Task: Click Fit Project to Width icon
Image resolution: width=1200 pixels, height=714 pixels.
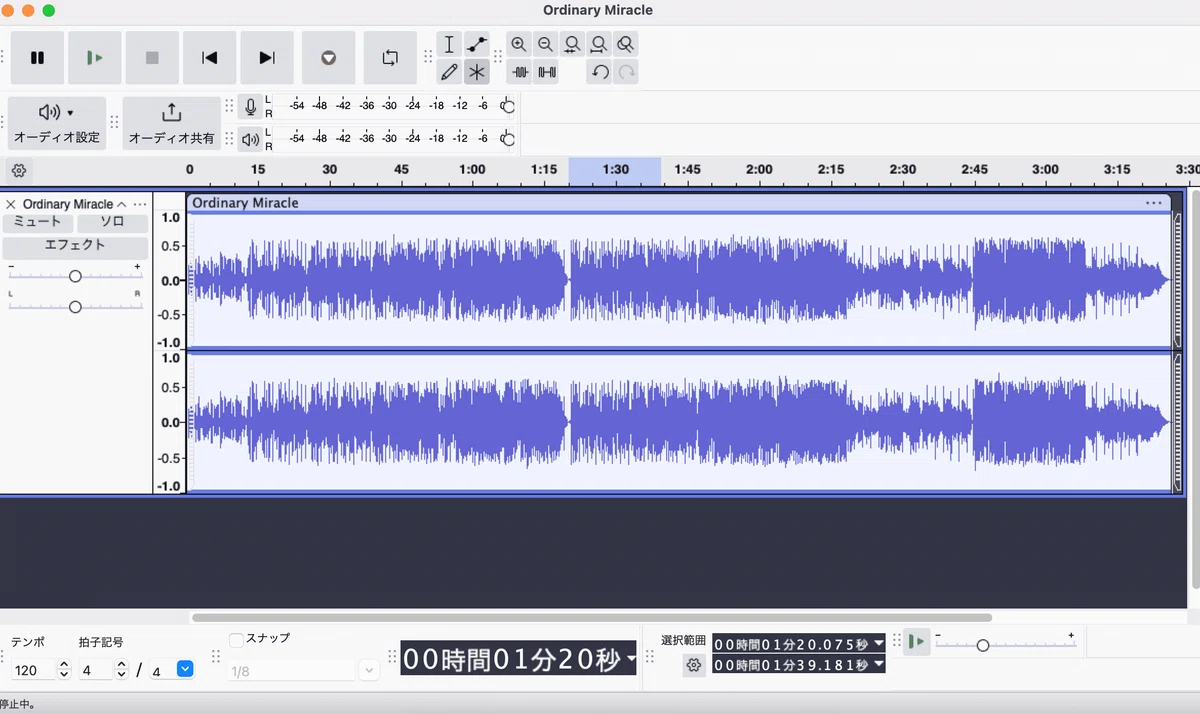Action: point(598,45)
